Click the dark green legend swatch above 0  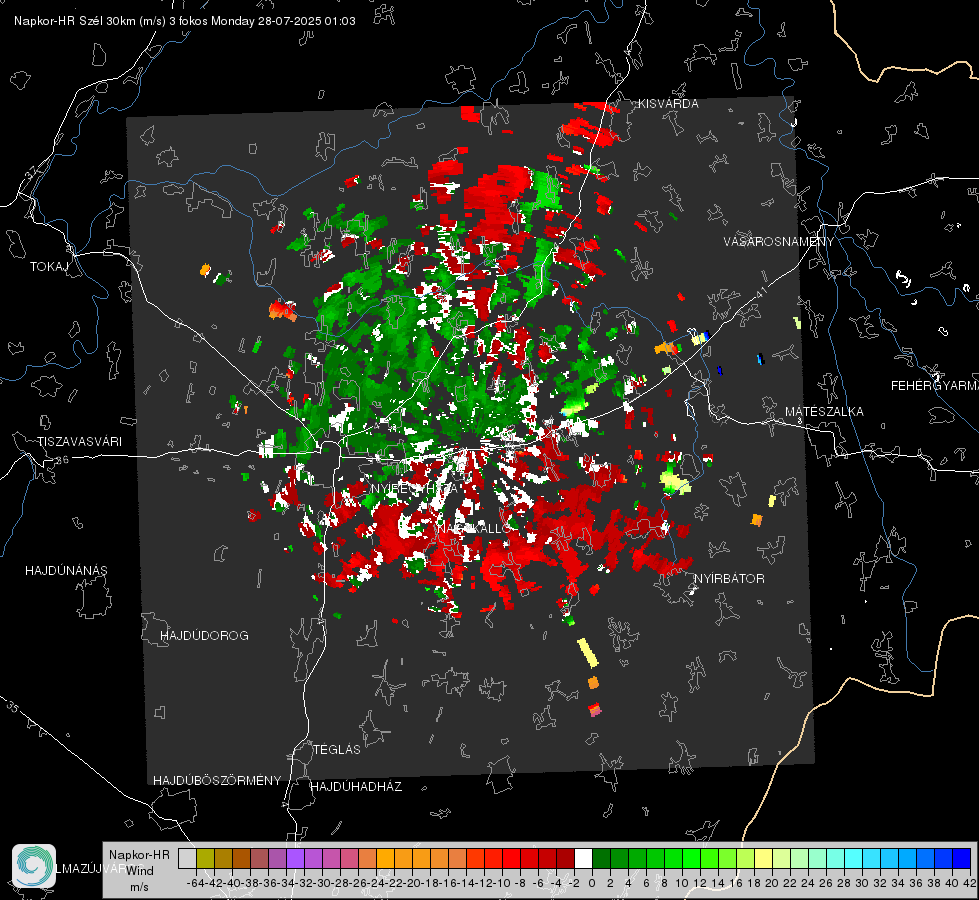coord(601,859)
